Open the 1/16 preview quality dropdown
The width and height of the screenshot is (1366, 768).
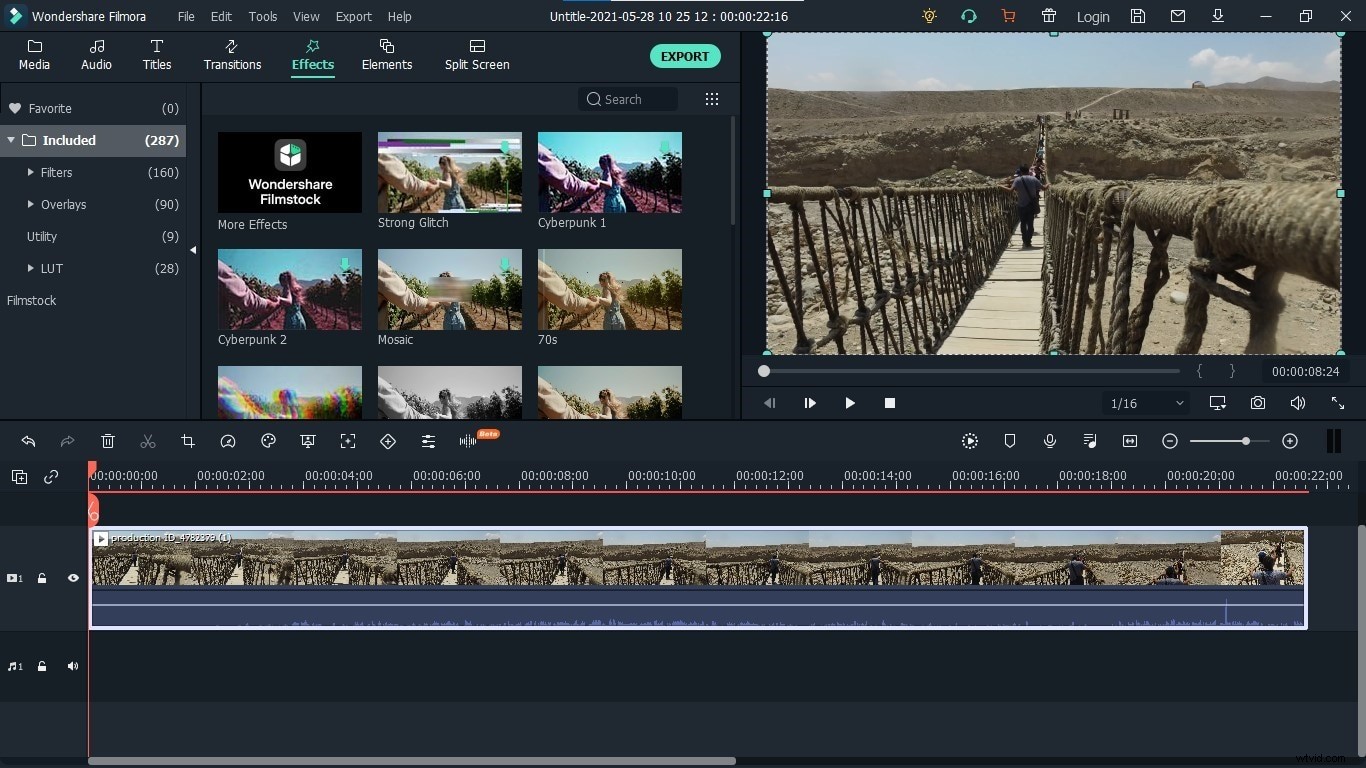pyautogui.click(x=1144, y=403)
